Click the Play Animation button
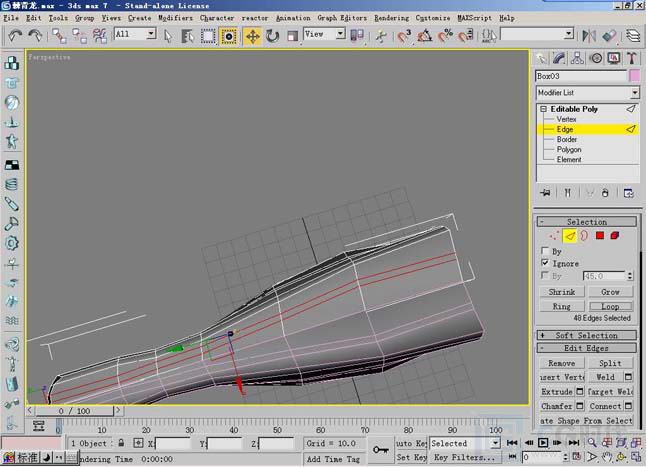This screenshot has height=467, width=646. pyautogui.click(x=543, y=443)
